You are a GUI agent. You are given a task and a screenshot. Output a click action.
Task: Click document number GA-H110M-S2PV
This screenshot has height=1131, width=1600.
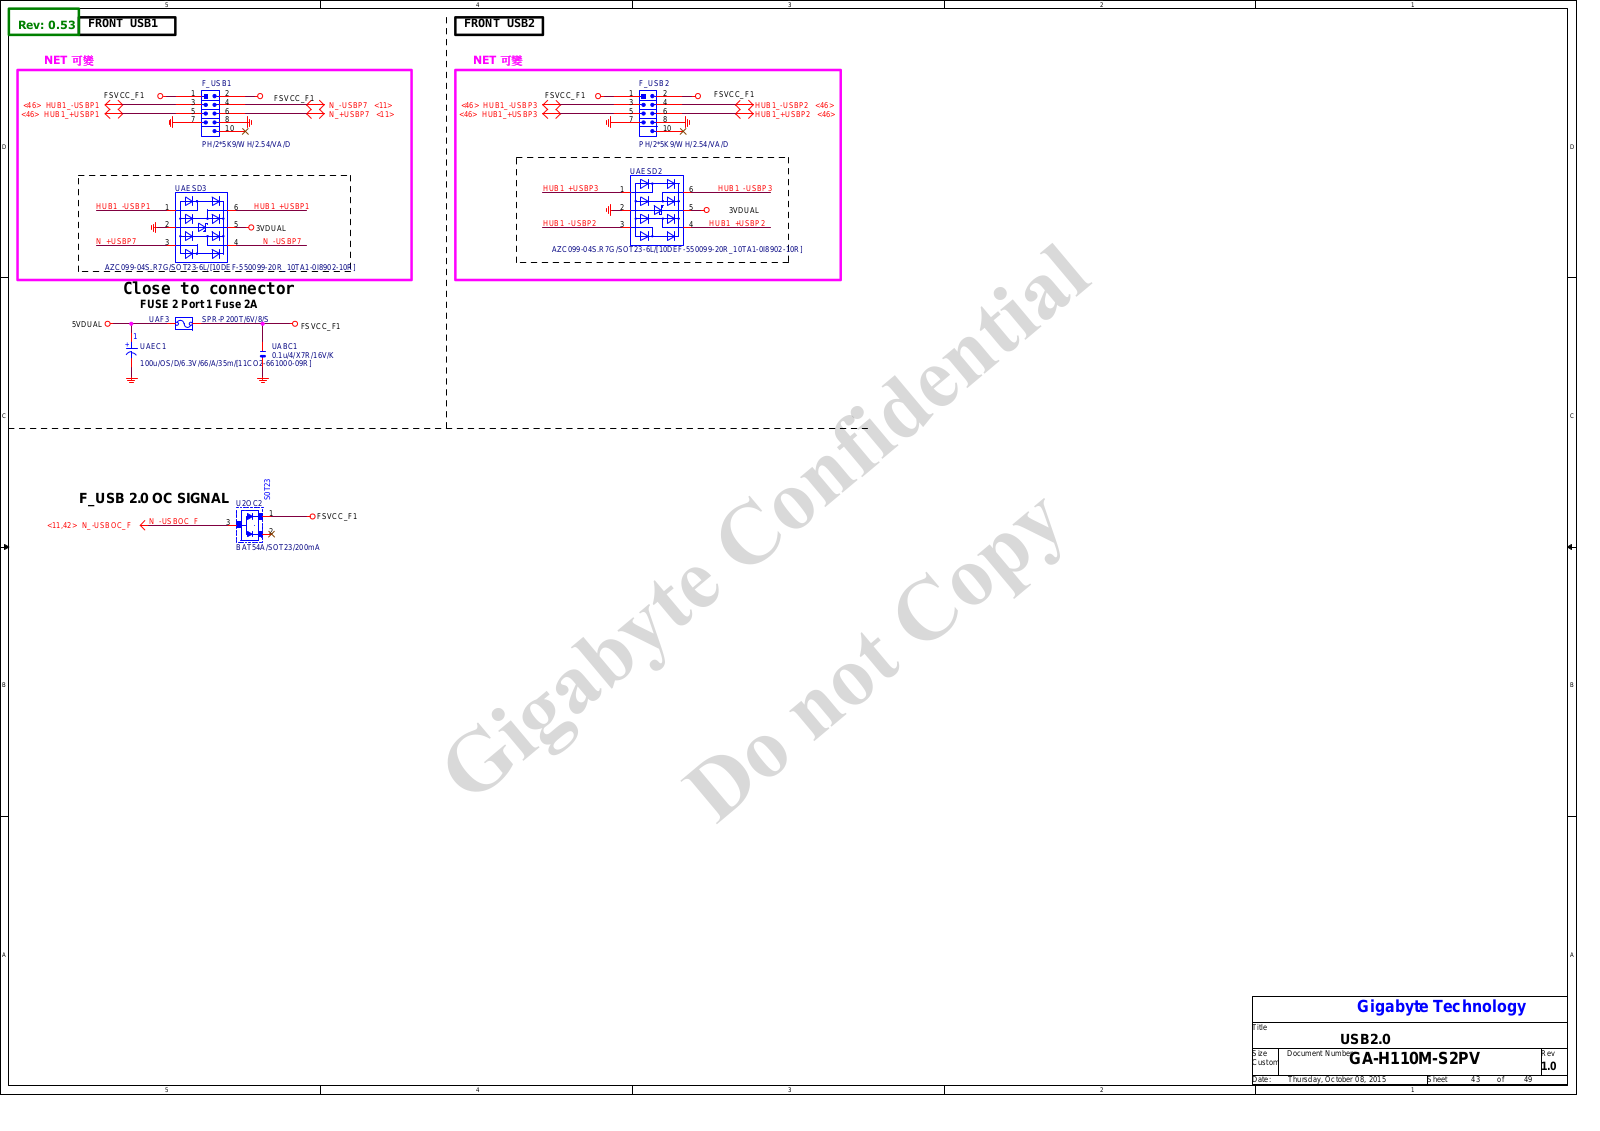coord(1414,1059)
